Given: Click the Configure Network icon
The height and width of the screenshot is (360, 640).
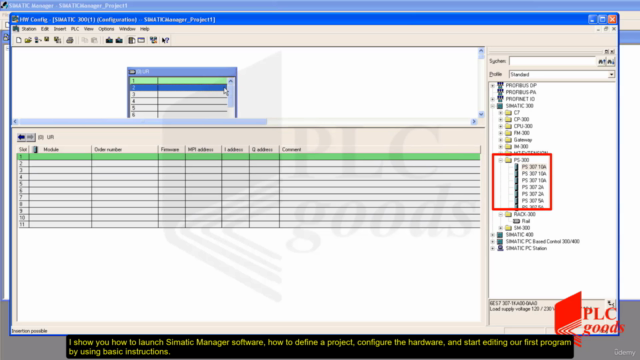Looking at the screenshot, I should (153, 40).
